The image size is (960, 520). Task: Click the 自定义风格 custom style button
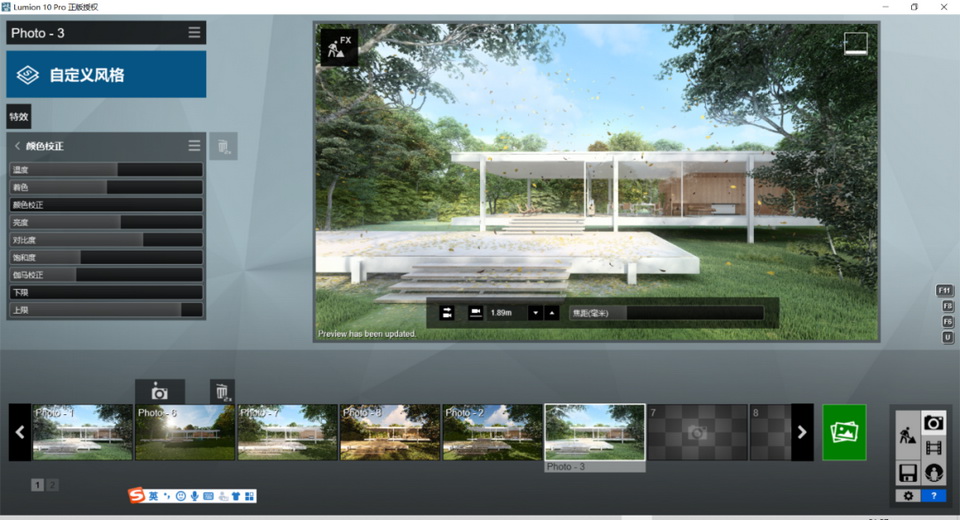coord(106,75)
